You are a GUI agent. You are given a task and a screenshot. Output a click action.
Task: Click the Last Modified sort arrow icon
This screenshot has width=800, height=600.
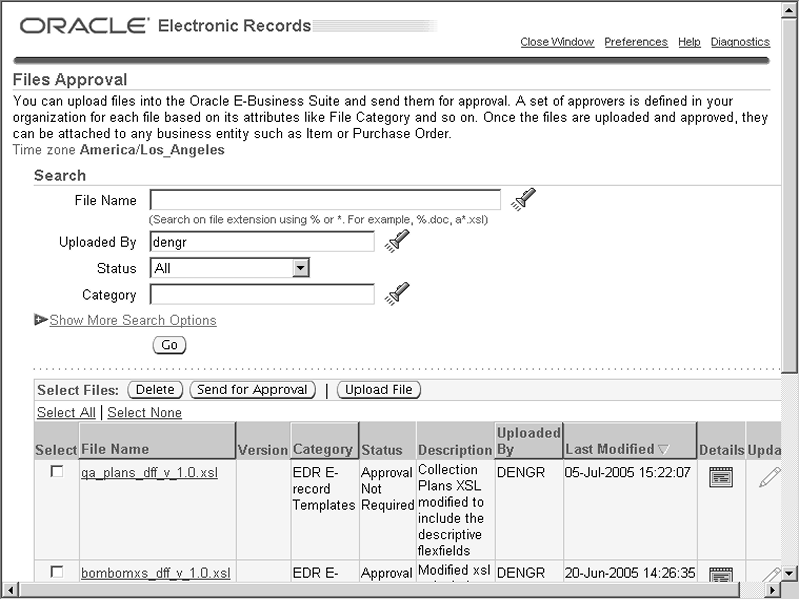click(x=663, y=449)
